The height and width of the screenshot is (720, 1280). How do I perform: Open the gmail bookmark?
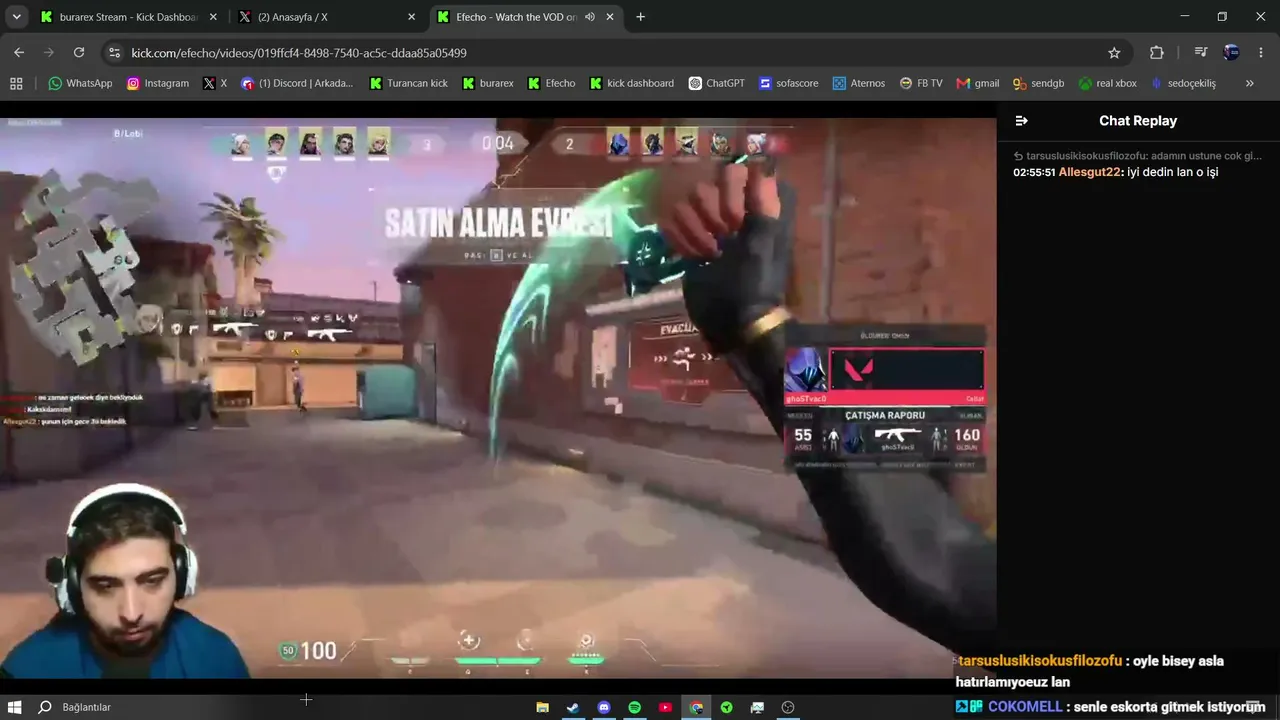[x=977, y=83]
